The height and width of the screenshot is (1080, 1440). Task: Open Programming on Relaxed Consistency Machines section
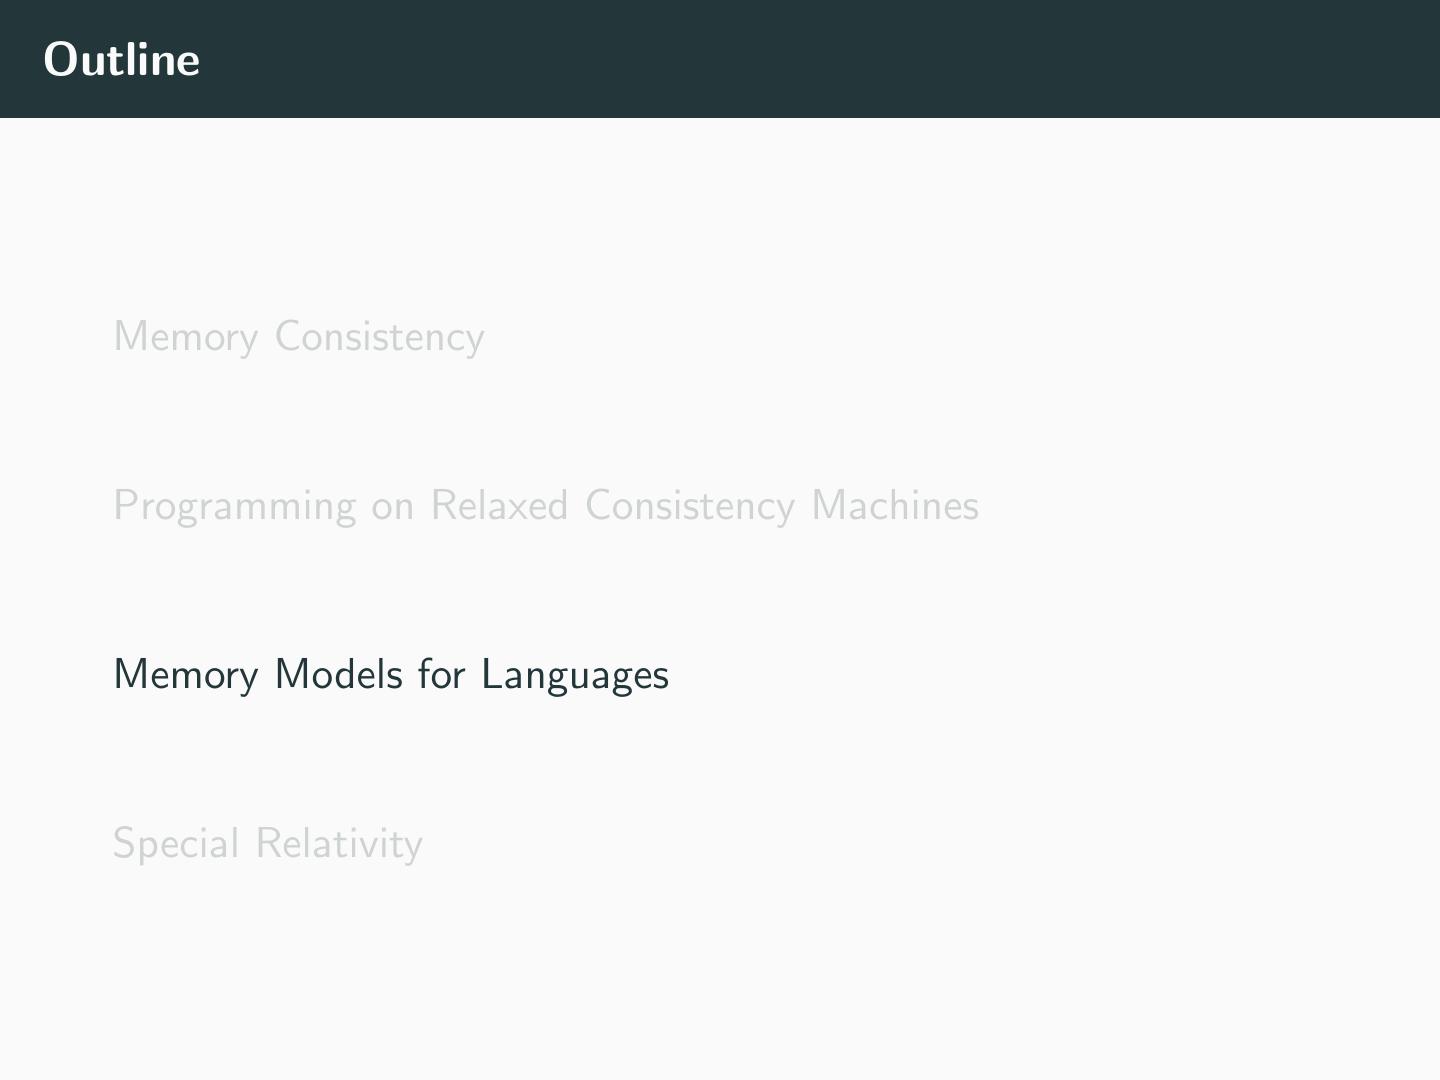545,506
